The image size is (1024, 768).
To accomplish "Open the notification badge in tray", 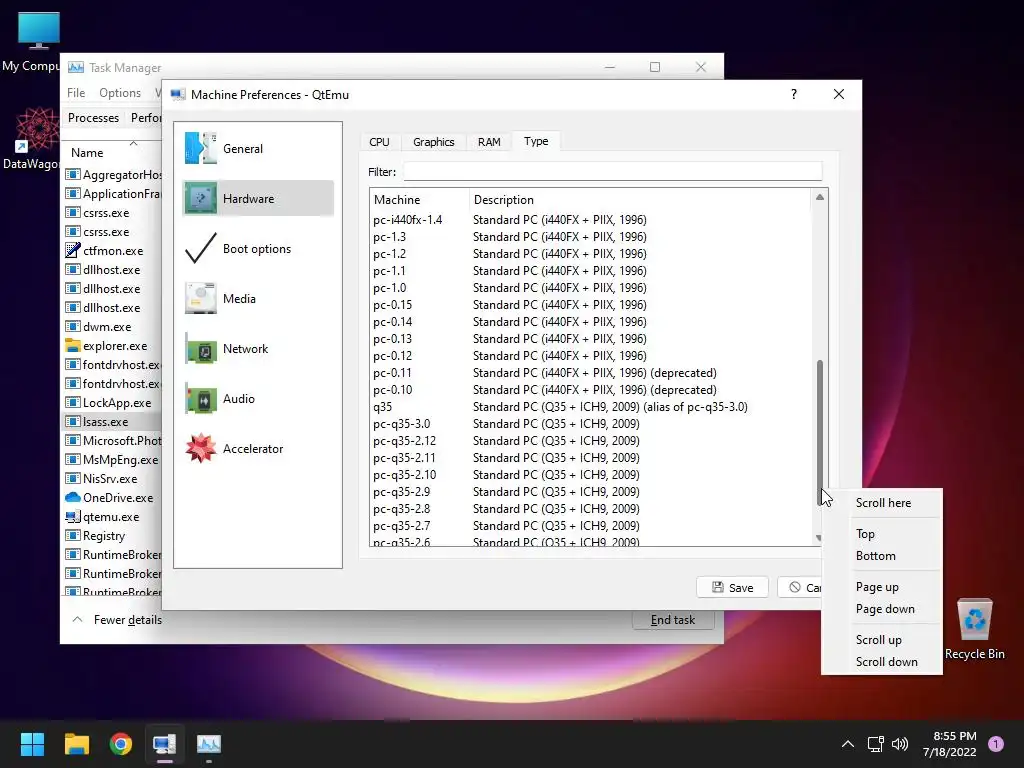I will [x=996, y=744].
